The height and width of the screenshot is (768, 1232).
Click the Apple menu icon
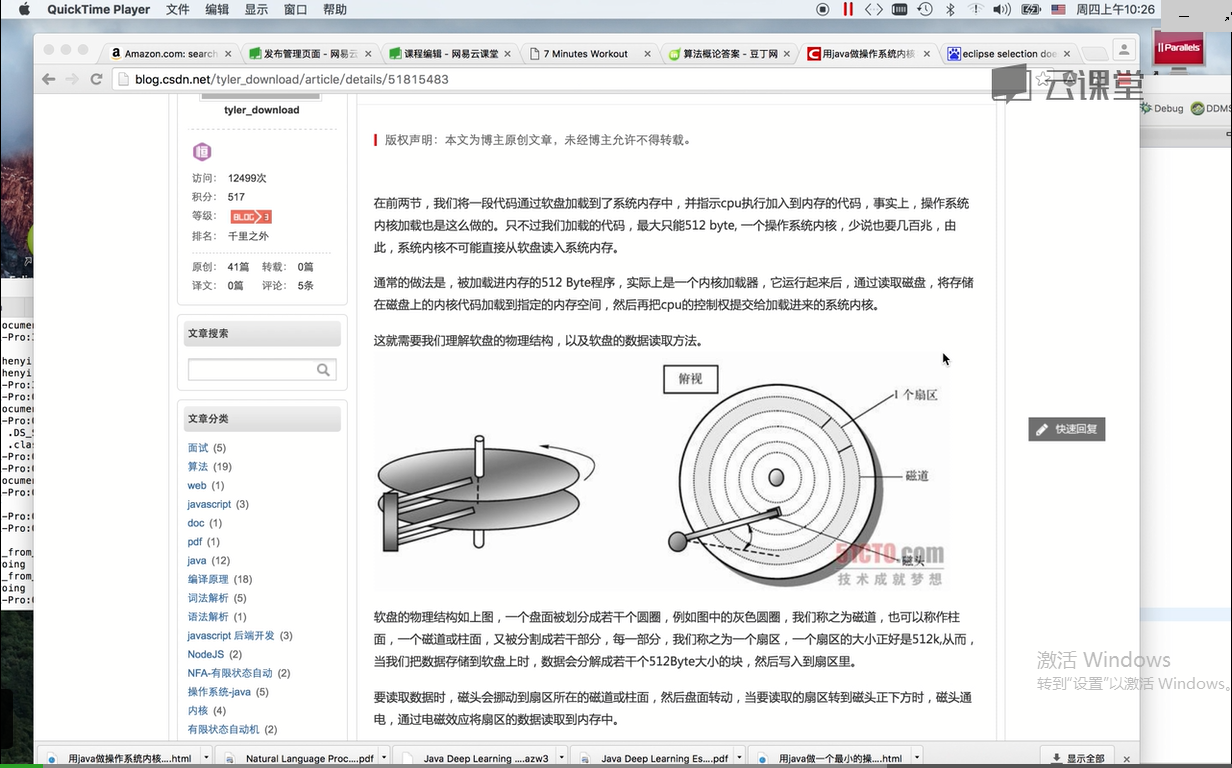click(x=24, y=10)
